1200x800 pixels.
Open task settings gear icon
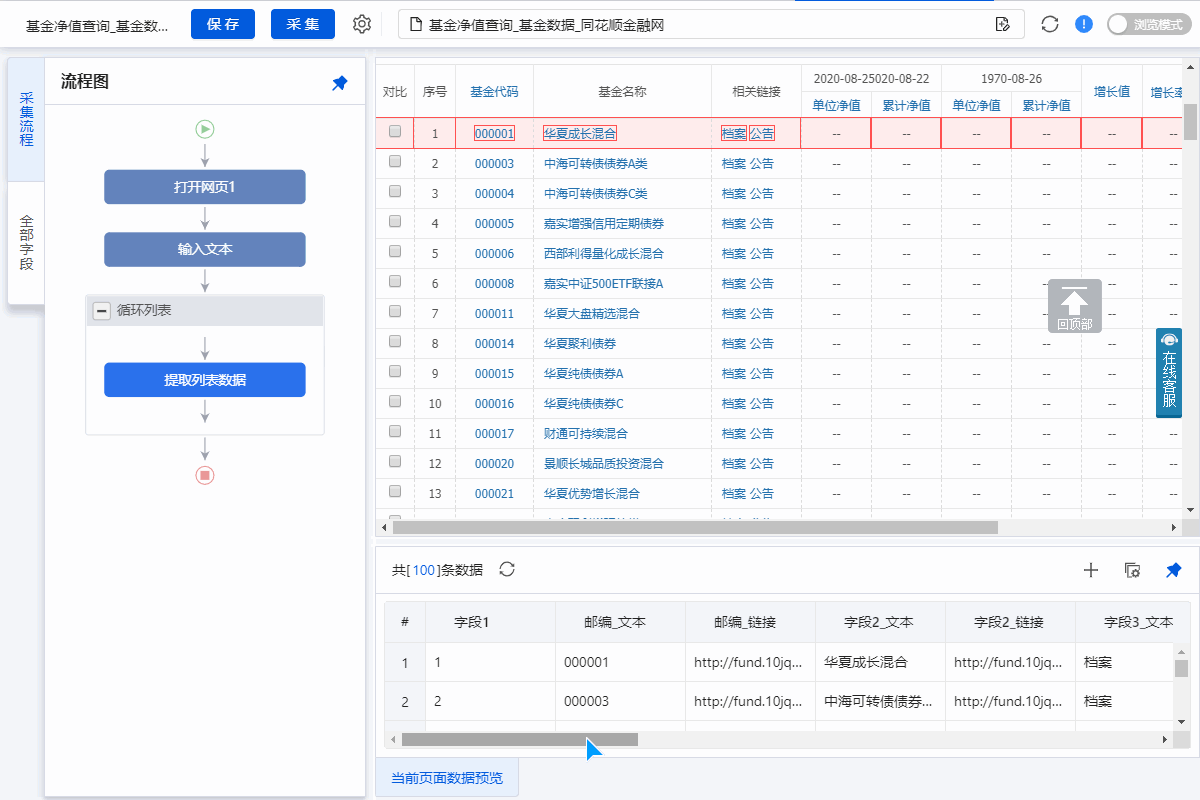(362, 24)
